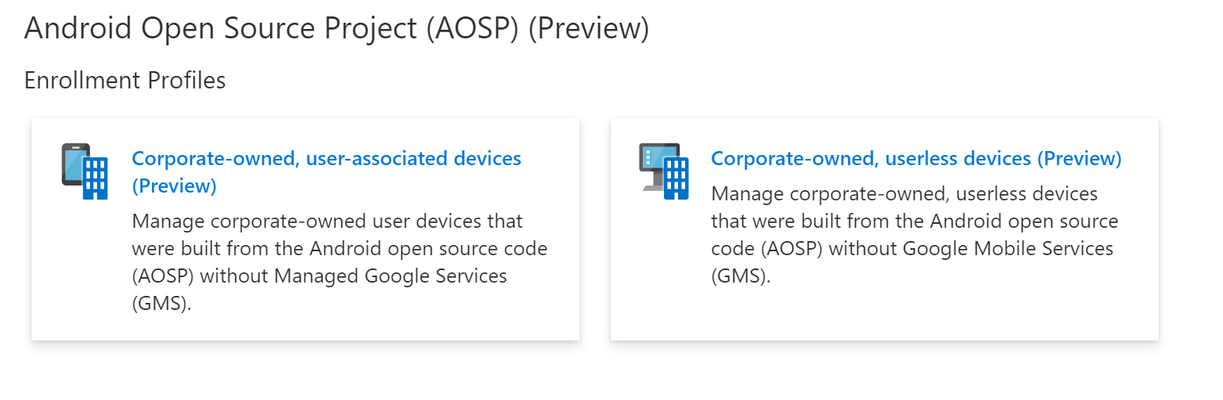Click the userless devices card description text

pos(915,235)
